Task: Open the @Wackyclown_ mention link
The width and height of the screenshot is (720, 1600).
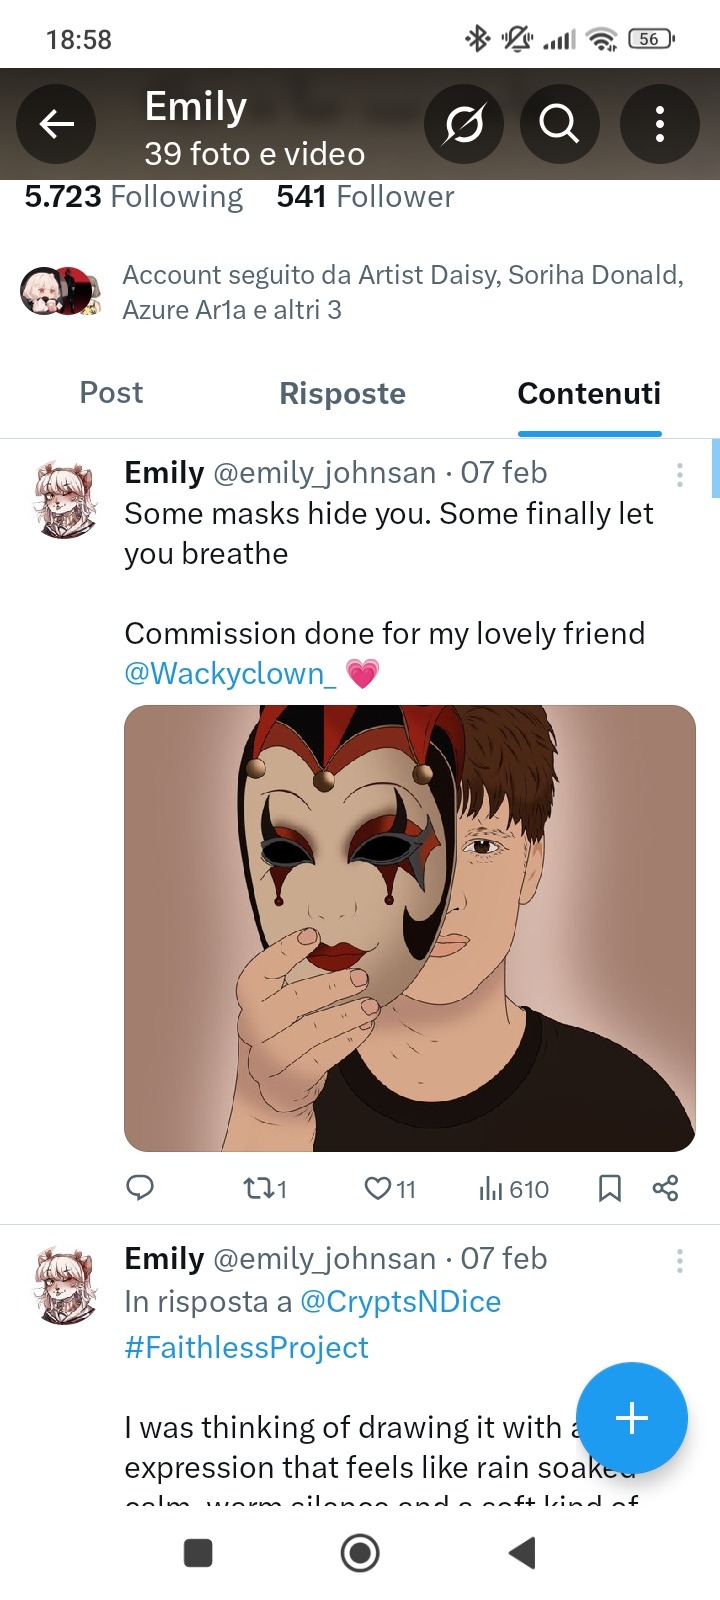Action: 230,673
